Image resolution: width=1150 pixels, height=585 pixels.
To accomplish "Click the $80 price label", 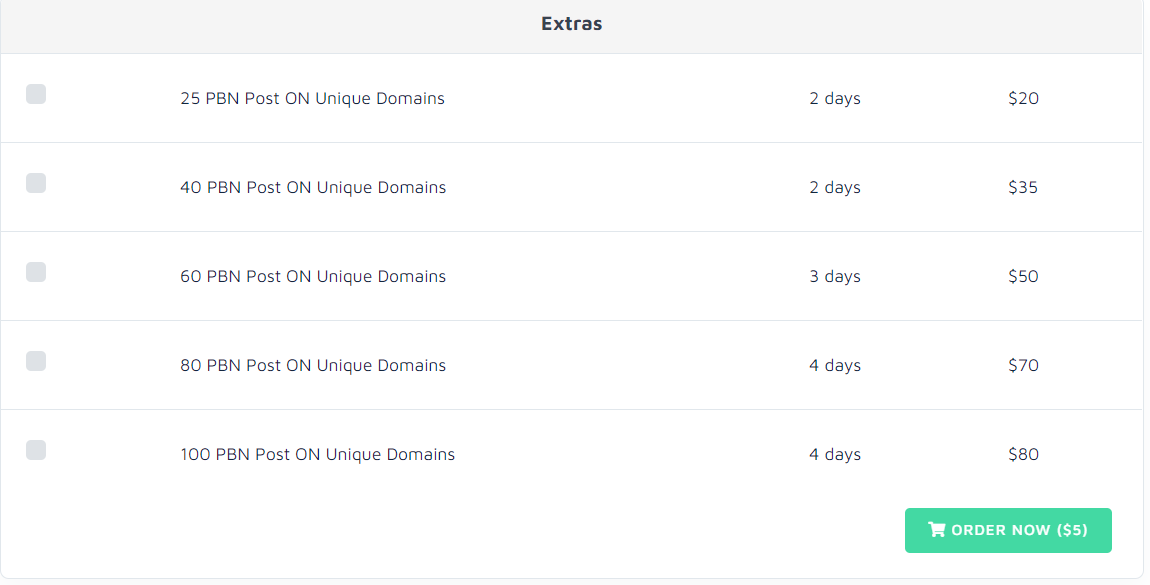I will click(x=1023, y=454).
